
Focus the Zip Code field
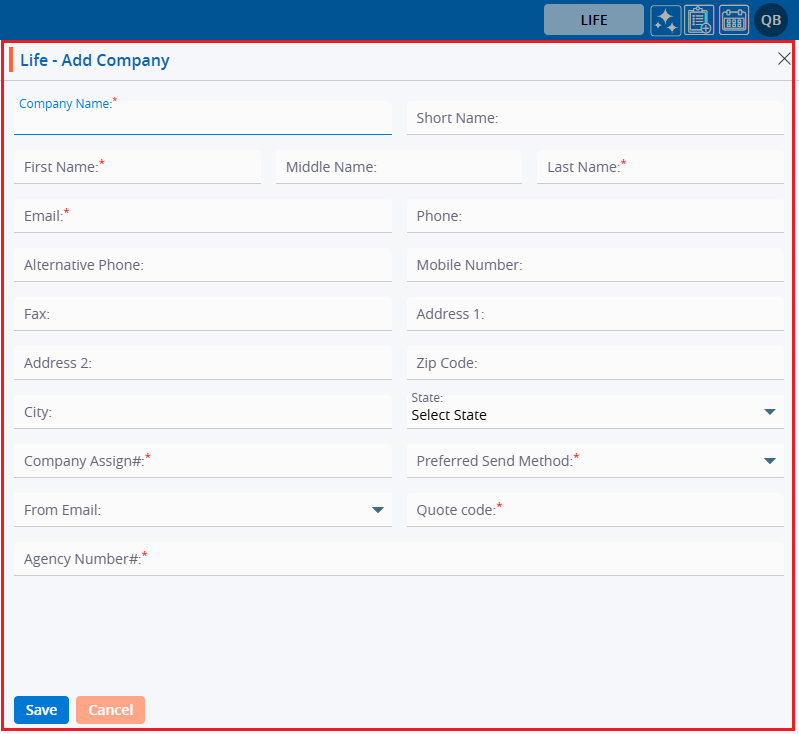click(x=595, y=363)
